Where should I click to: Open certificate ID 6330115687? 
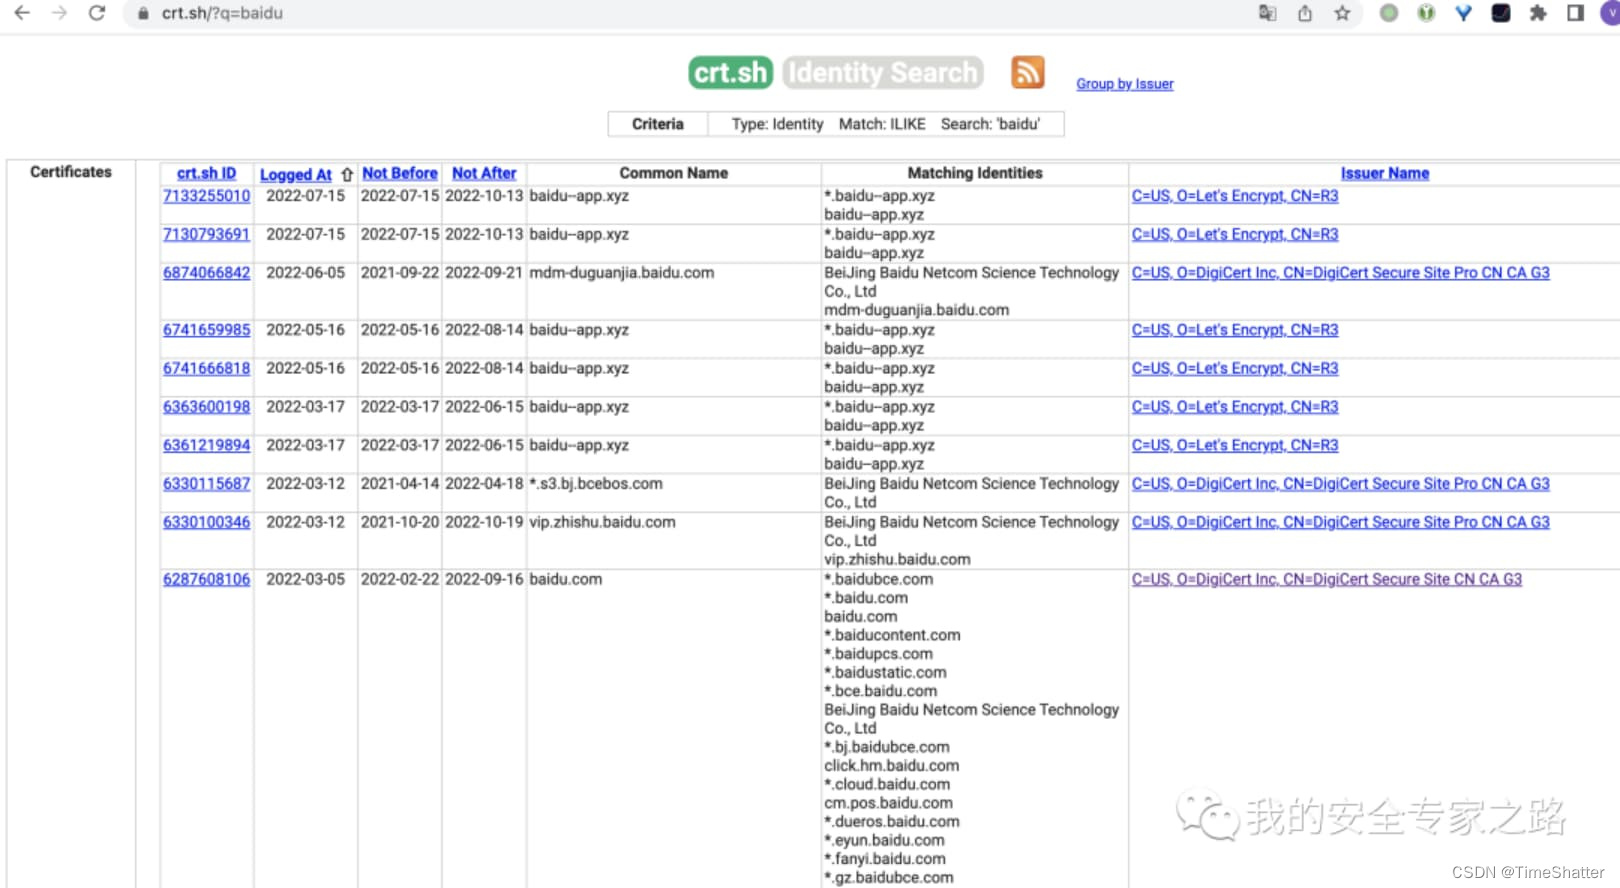(206, 483)
